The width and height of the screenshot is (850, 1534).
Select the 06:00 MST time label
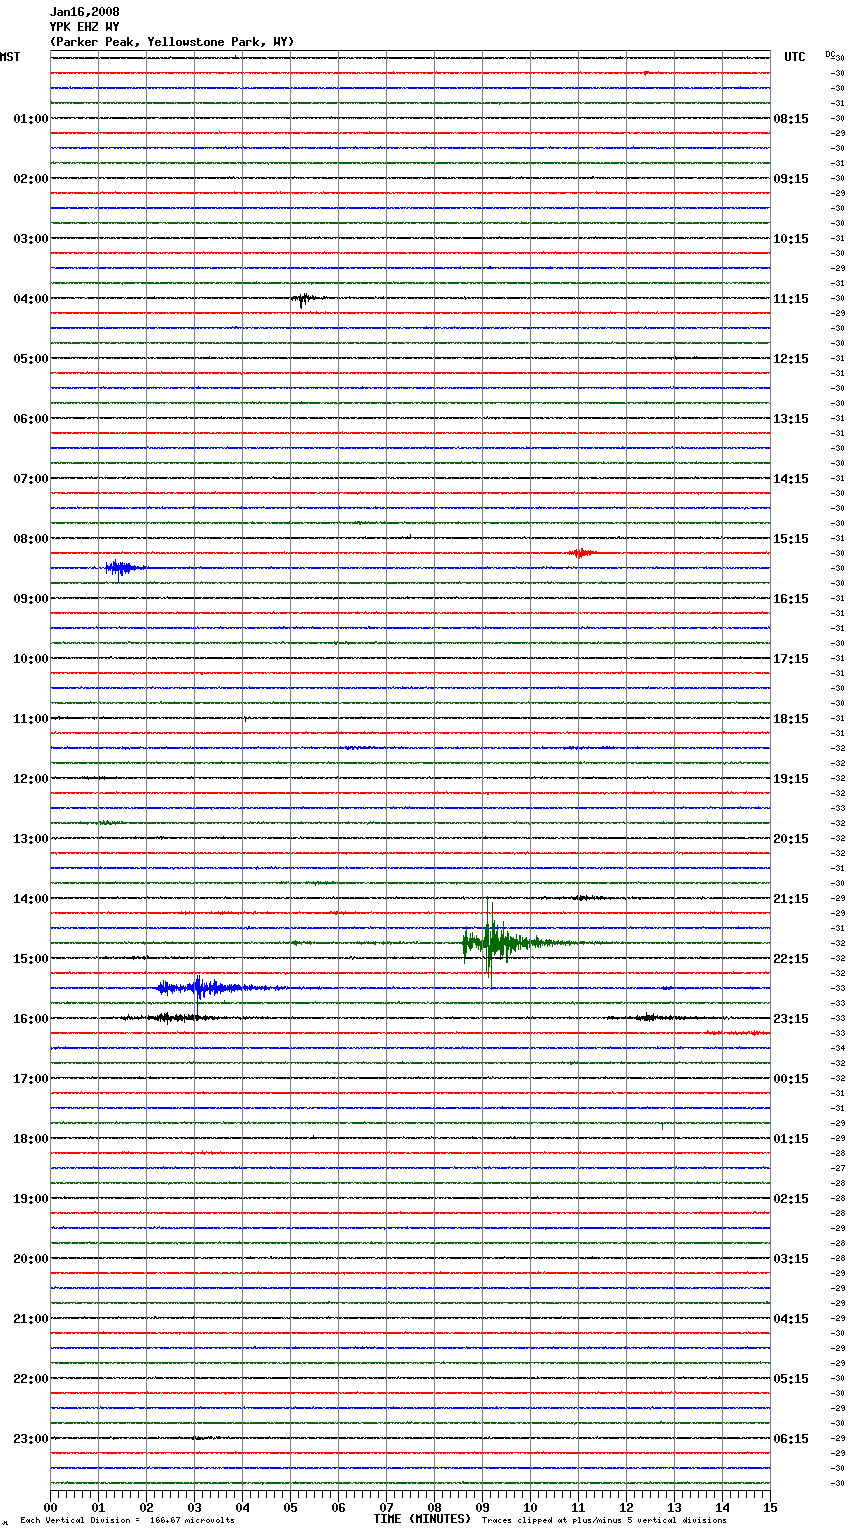[31, 419]
